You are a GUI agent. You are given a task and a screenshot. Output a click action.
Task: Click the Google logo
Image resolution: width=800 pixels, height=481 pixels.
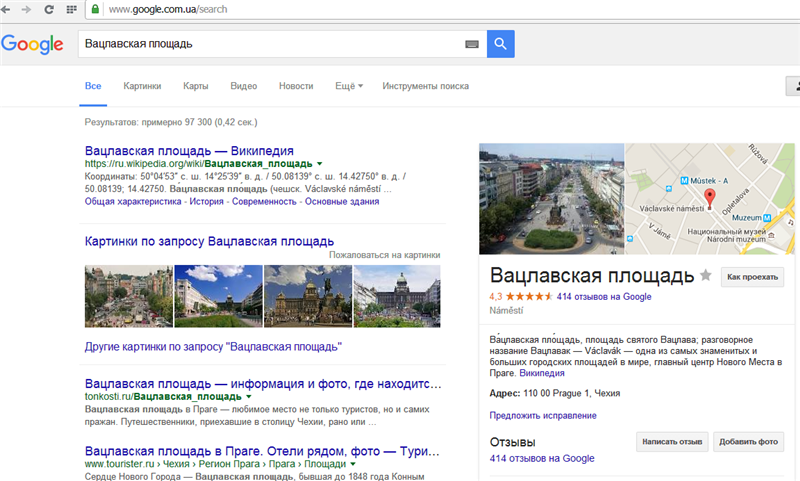click(x=32, y=44)
